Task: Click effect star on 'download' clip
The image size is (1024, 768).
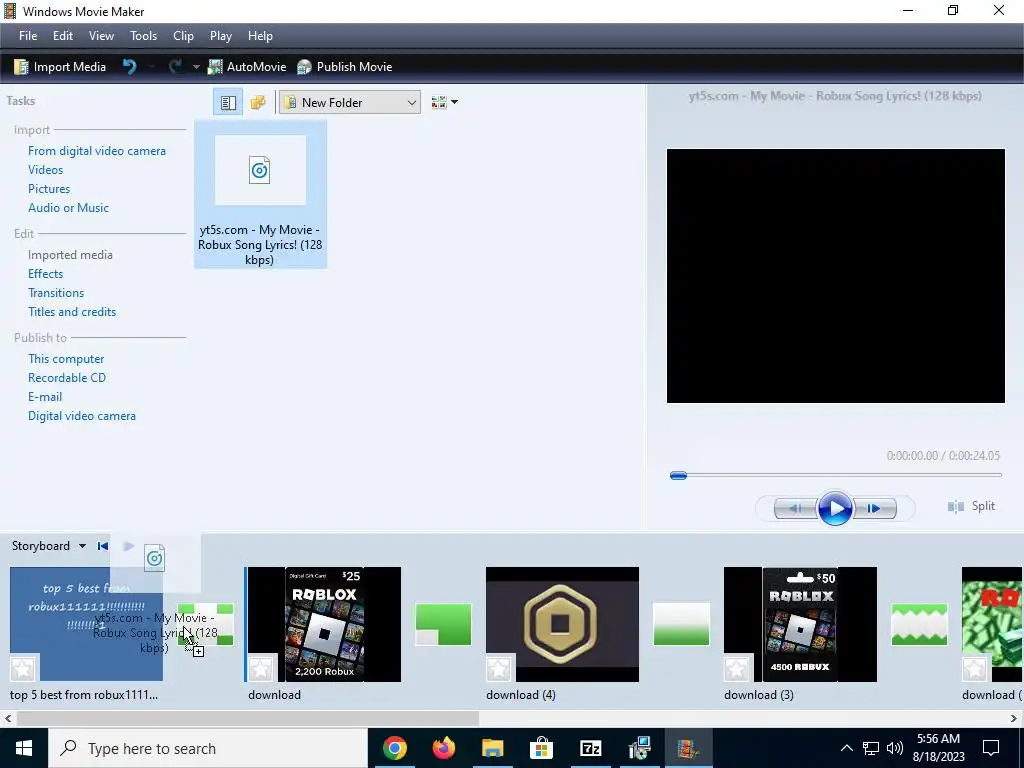Action: (x=261, y=669)
